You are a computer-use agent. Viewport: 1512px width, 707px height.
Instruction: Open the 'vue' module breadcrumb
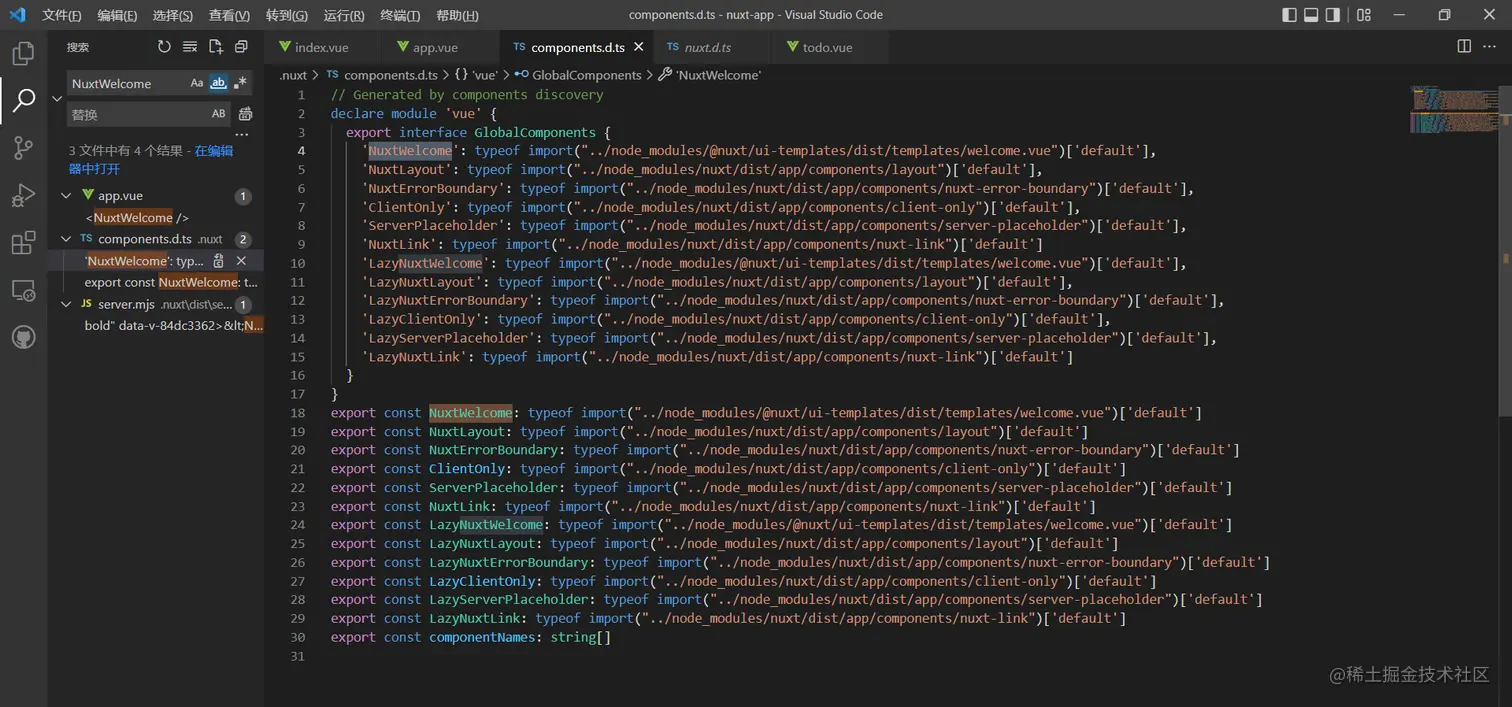point(476,75)
